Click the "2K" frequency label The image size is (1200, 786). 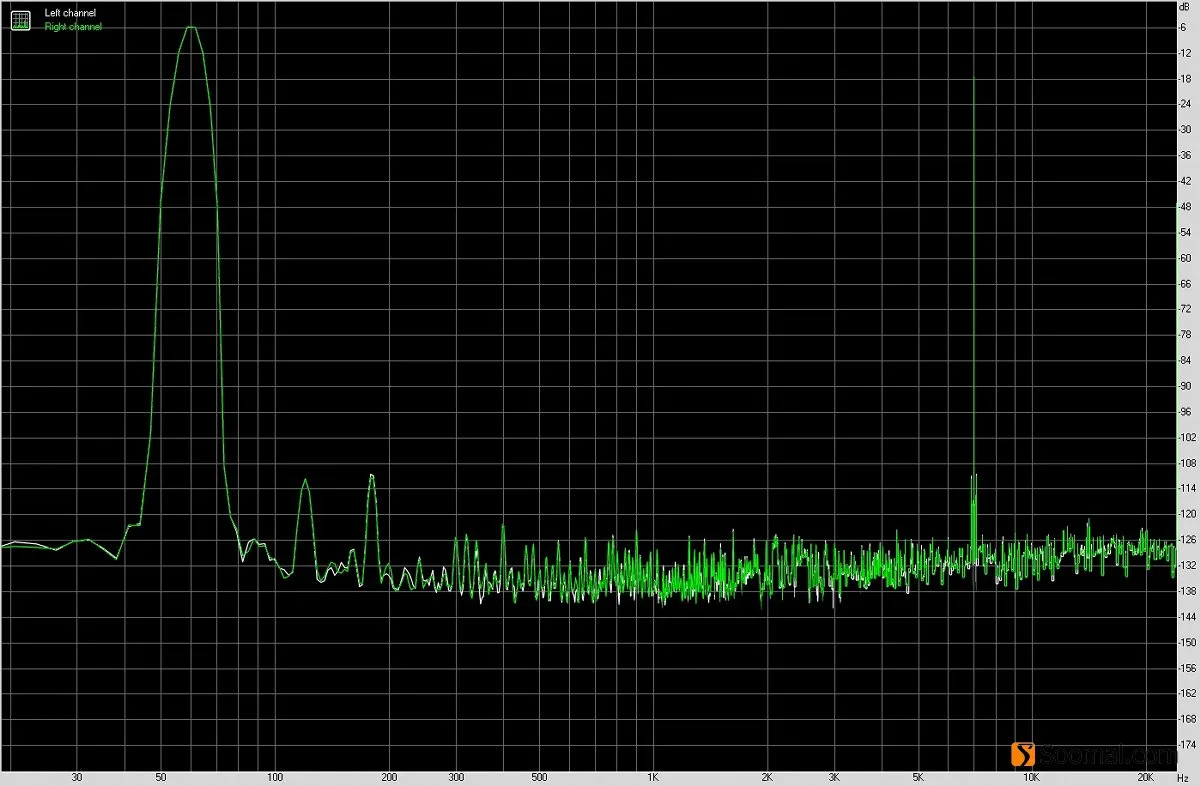point(767,777)
